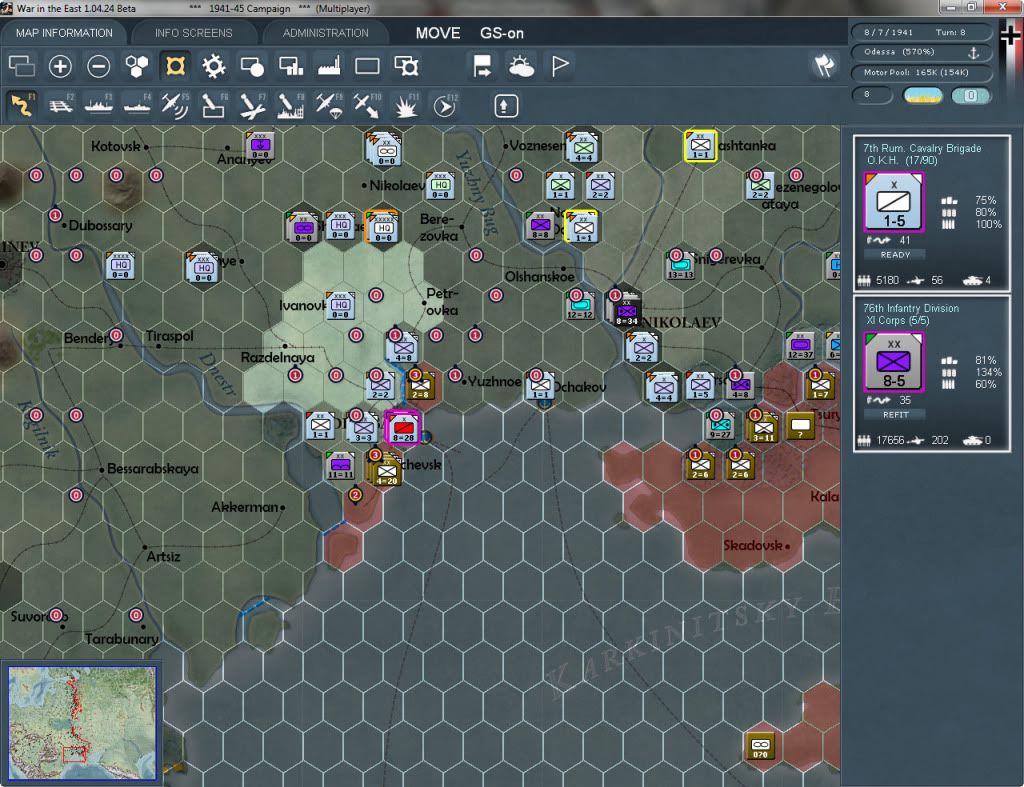Open 76th Infantry Division unit details
The width and height of the screenshot is (1024, 787).
tap(911, 308)
